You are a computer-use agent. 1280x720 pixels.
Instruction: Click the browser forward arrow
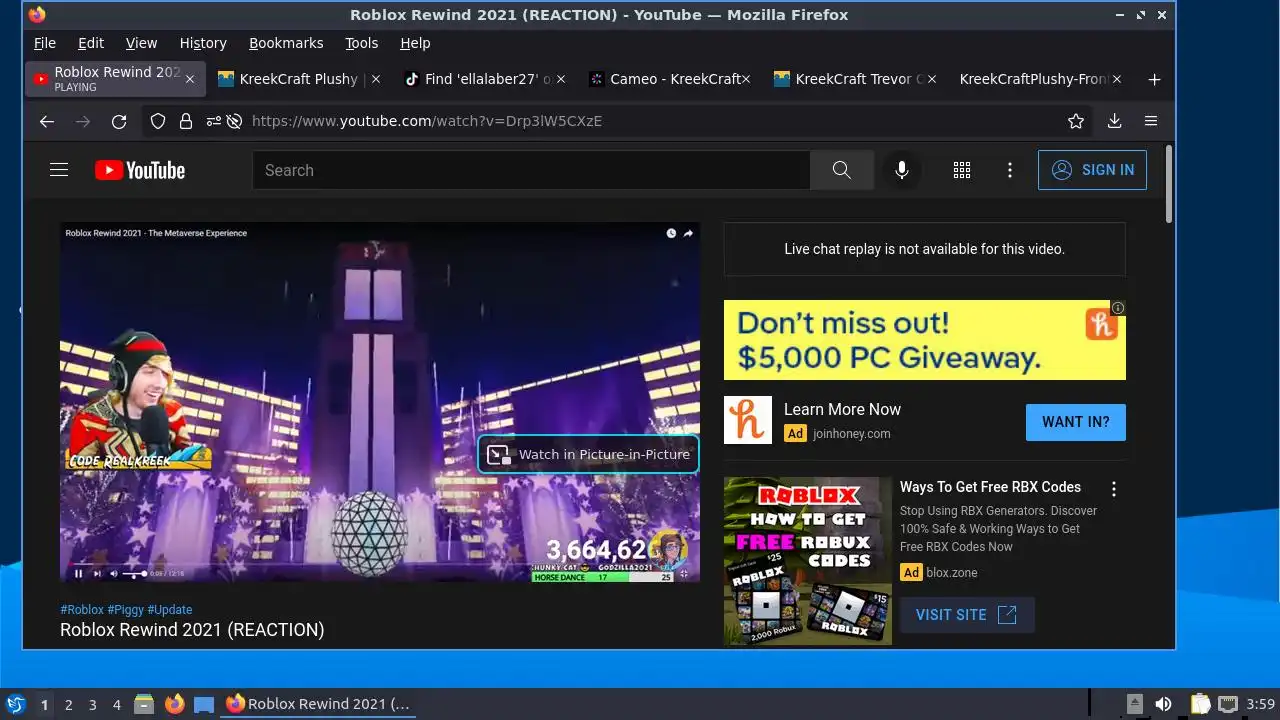coord(83,121)
